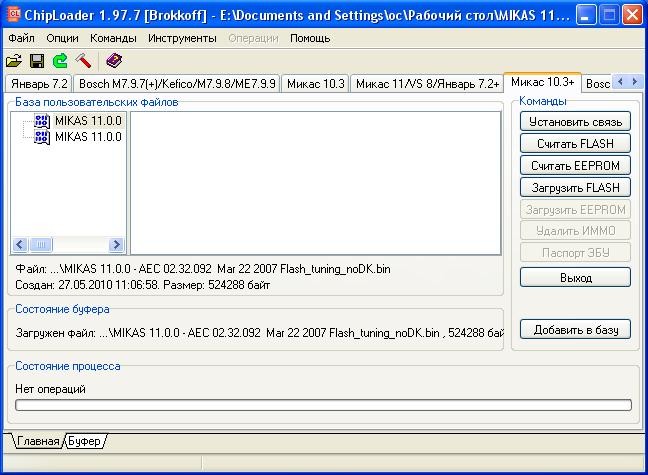This screenshot has width=648, height=475.
Task: Click the Установить связь button
Action: 575,122
